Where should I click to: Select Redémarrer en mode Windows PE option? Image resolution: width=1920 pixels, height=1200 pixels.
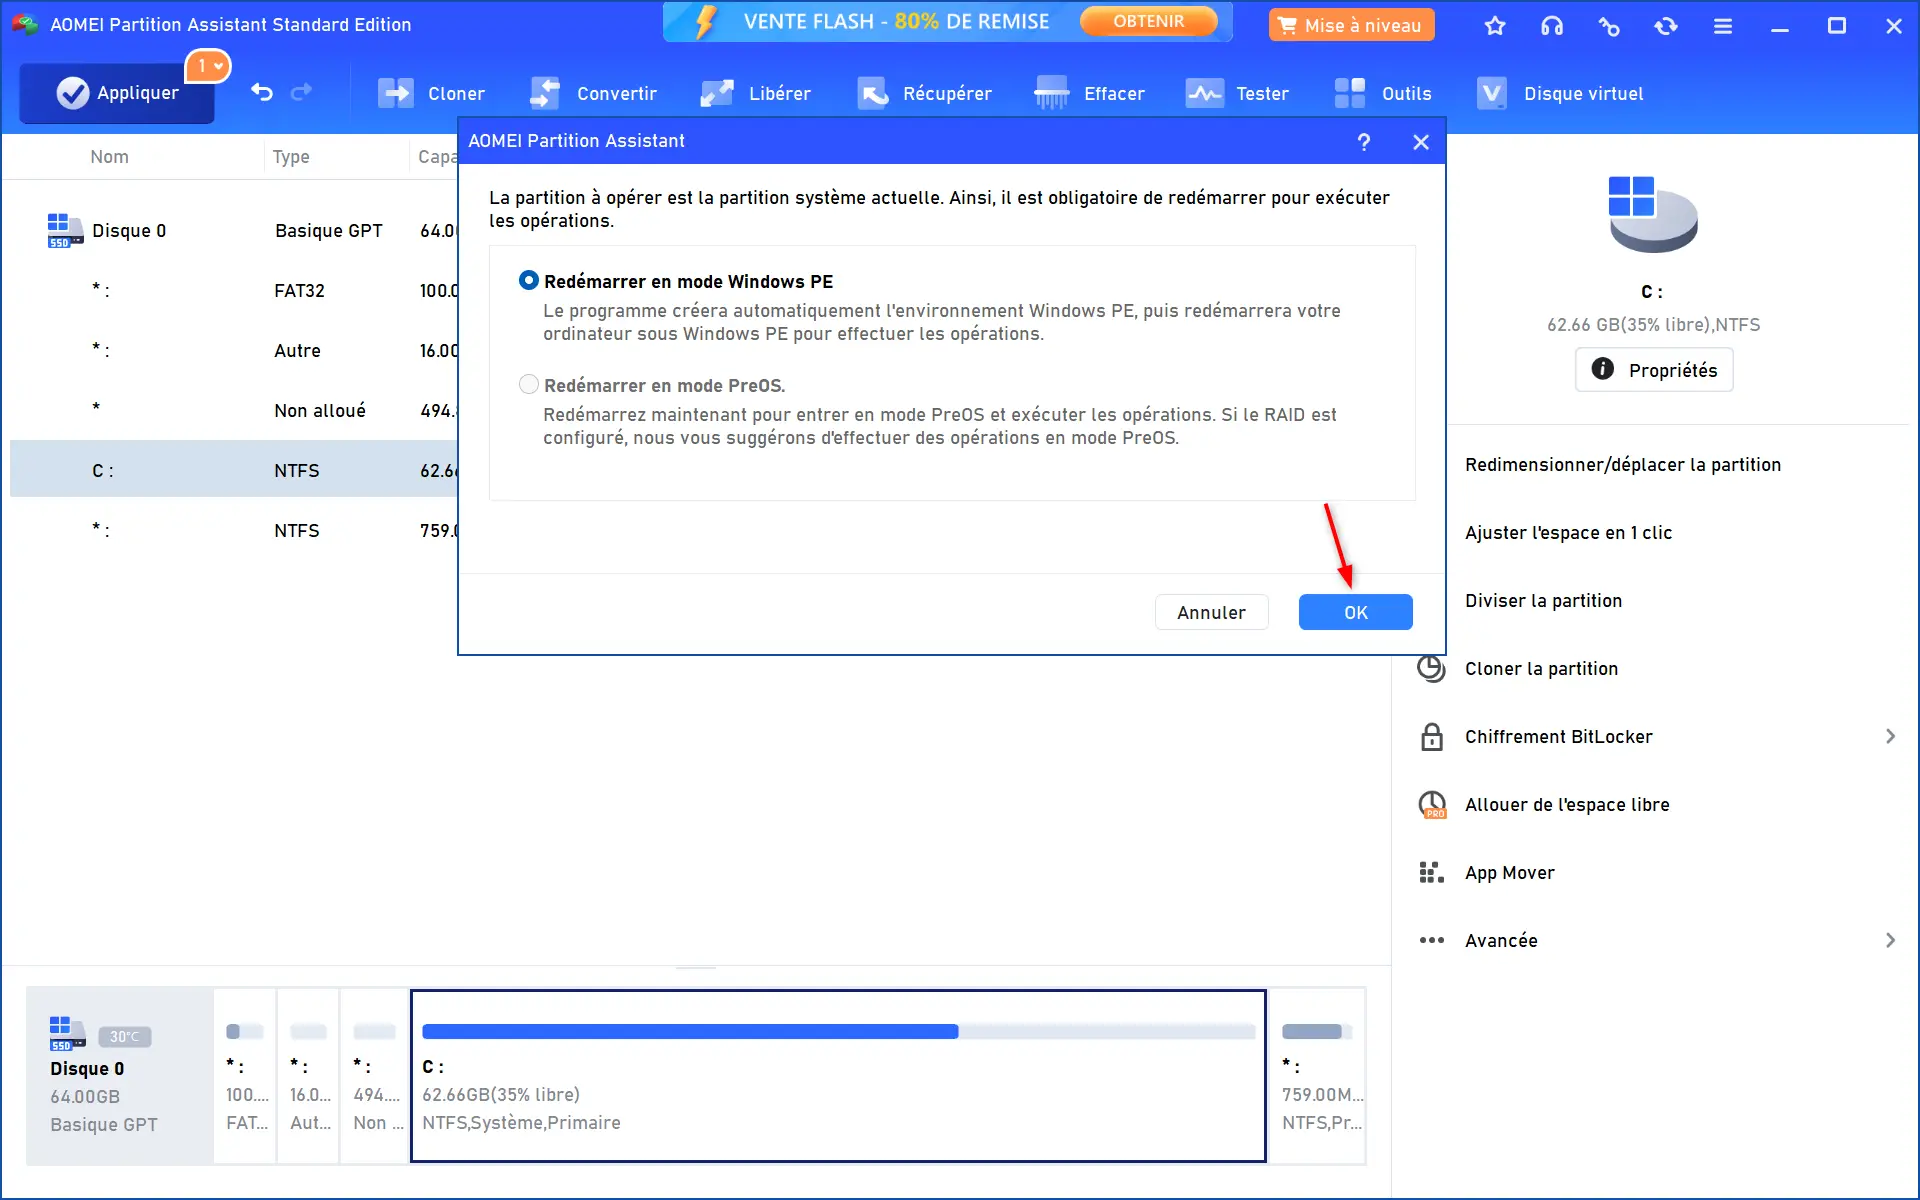529,280
